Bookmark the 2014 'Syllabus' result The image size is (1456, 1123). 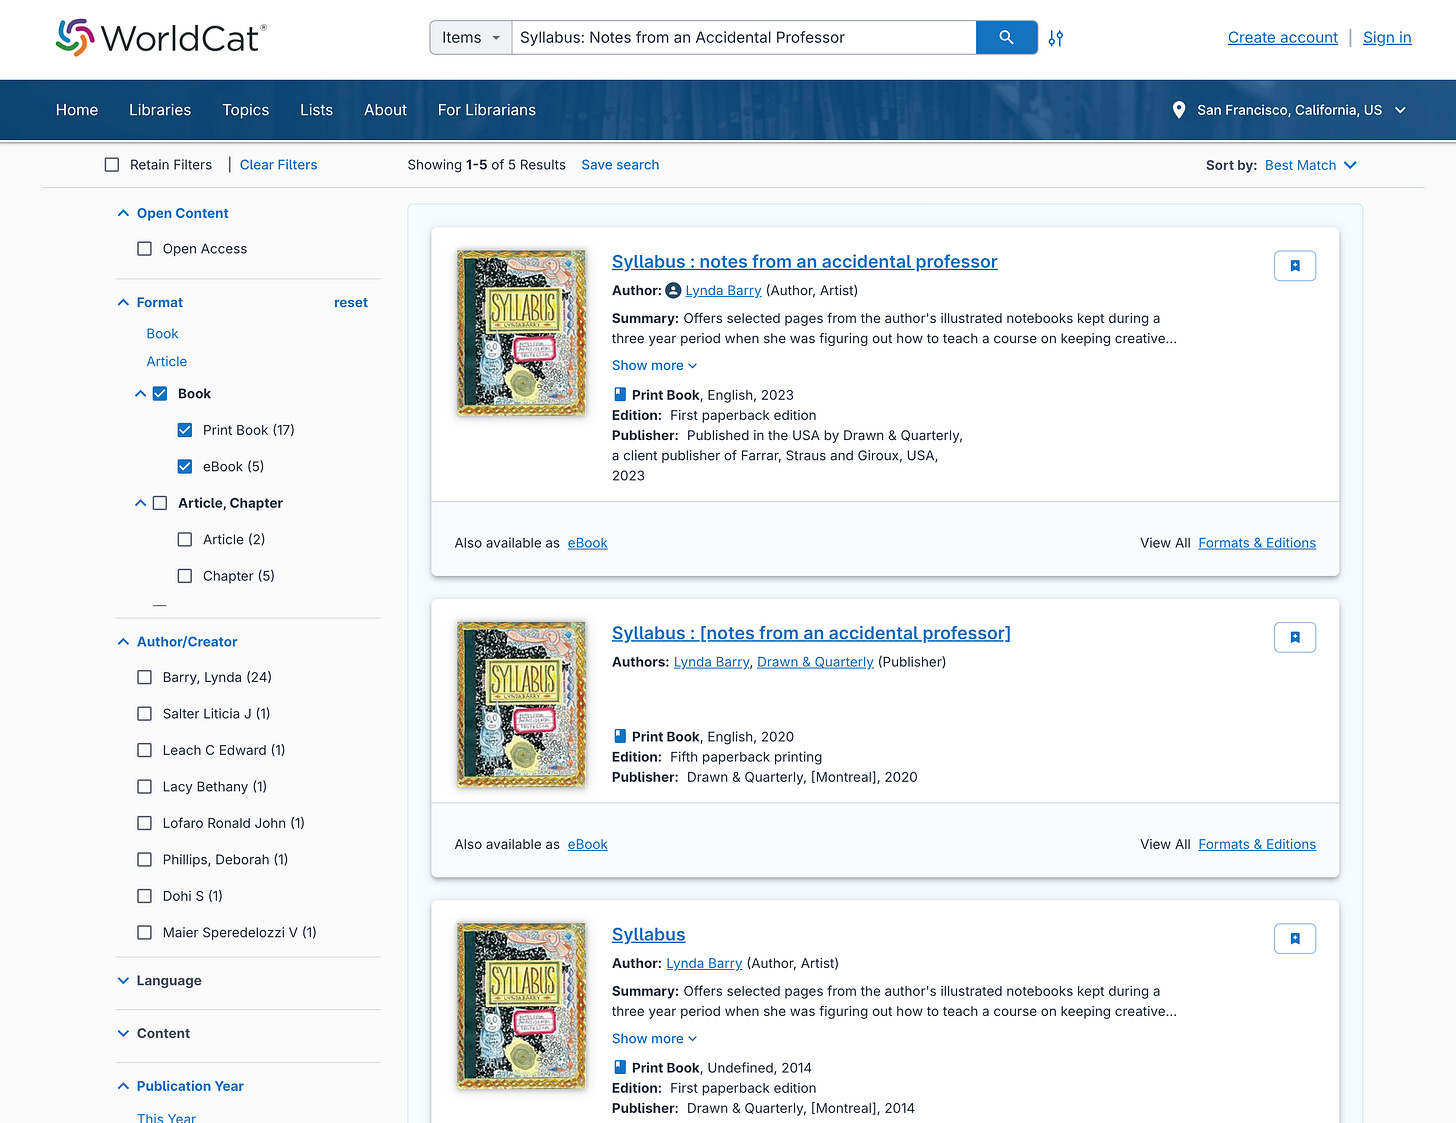coord(1295,938)
